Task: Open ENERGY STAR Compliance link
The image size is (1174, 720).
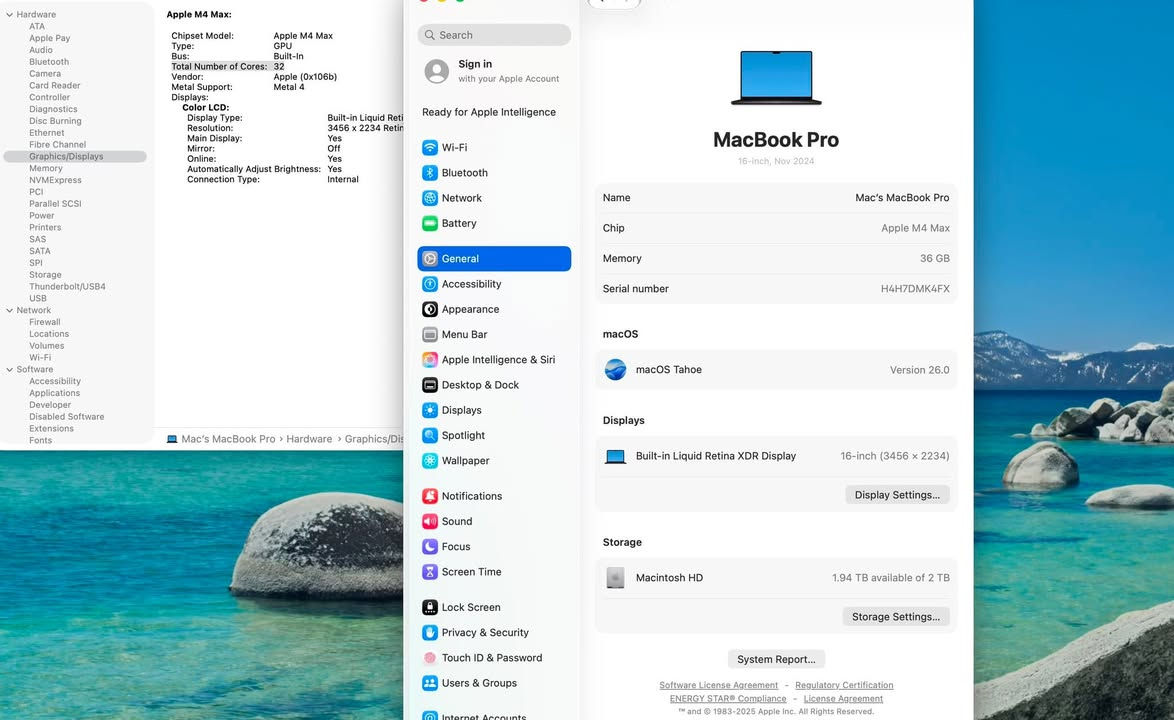Action: click(x=728, y=699)
